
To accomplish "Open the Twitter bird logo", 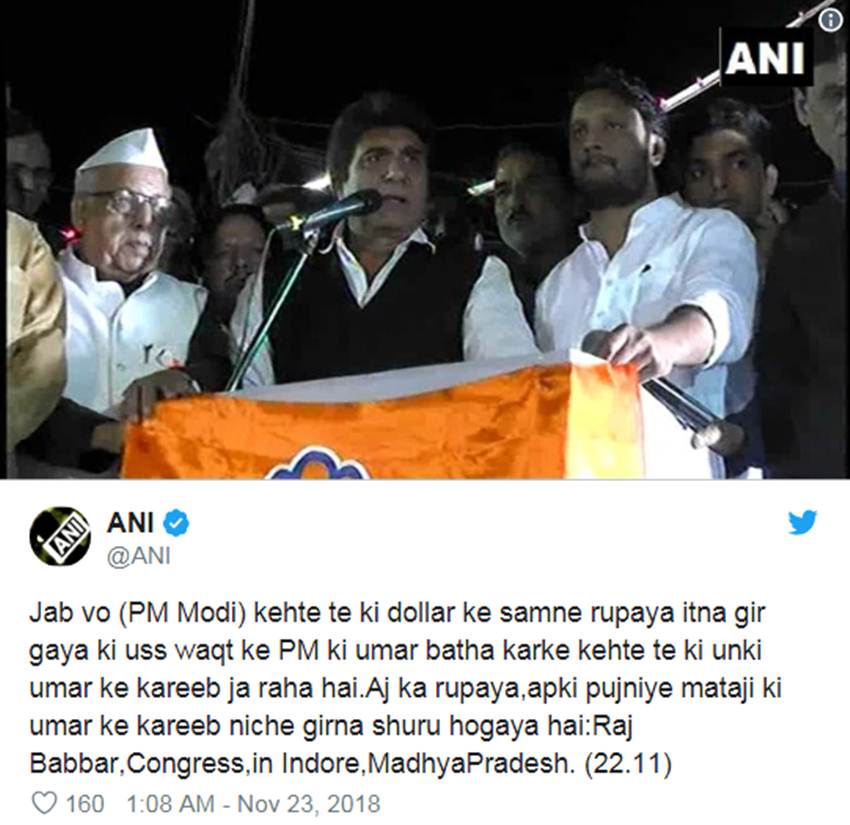I will click(x=802, y=522).
